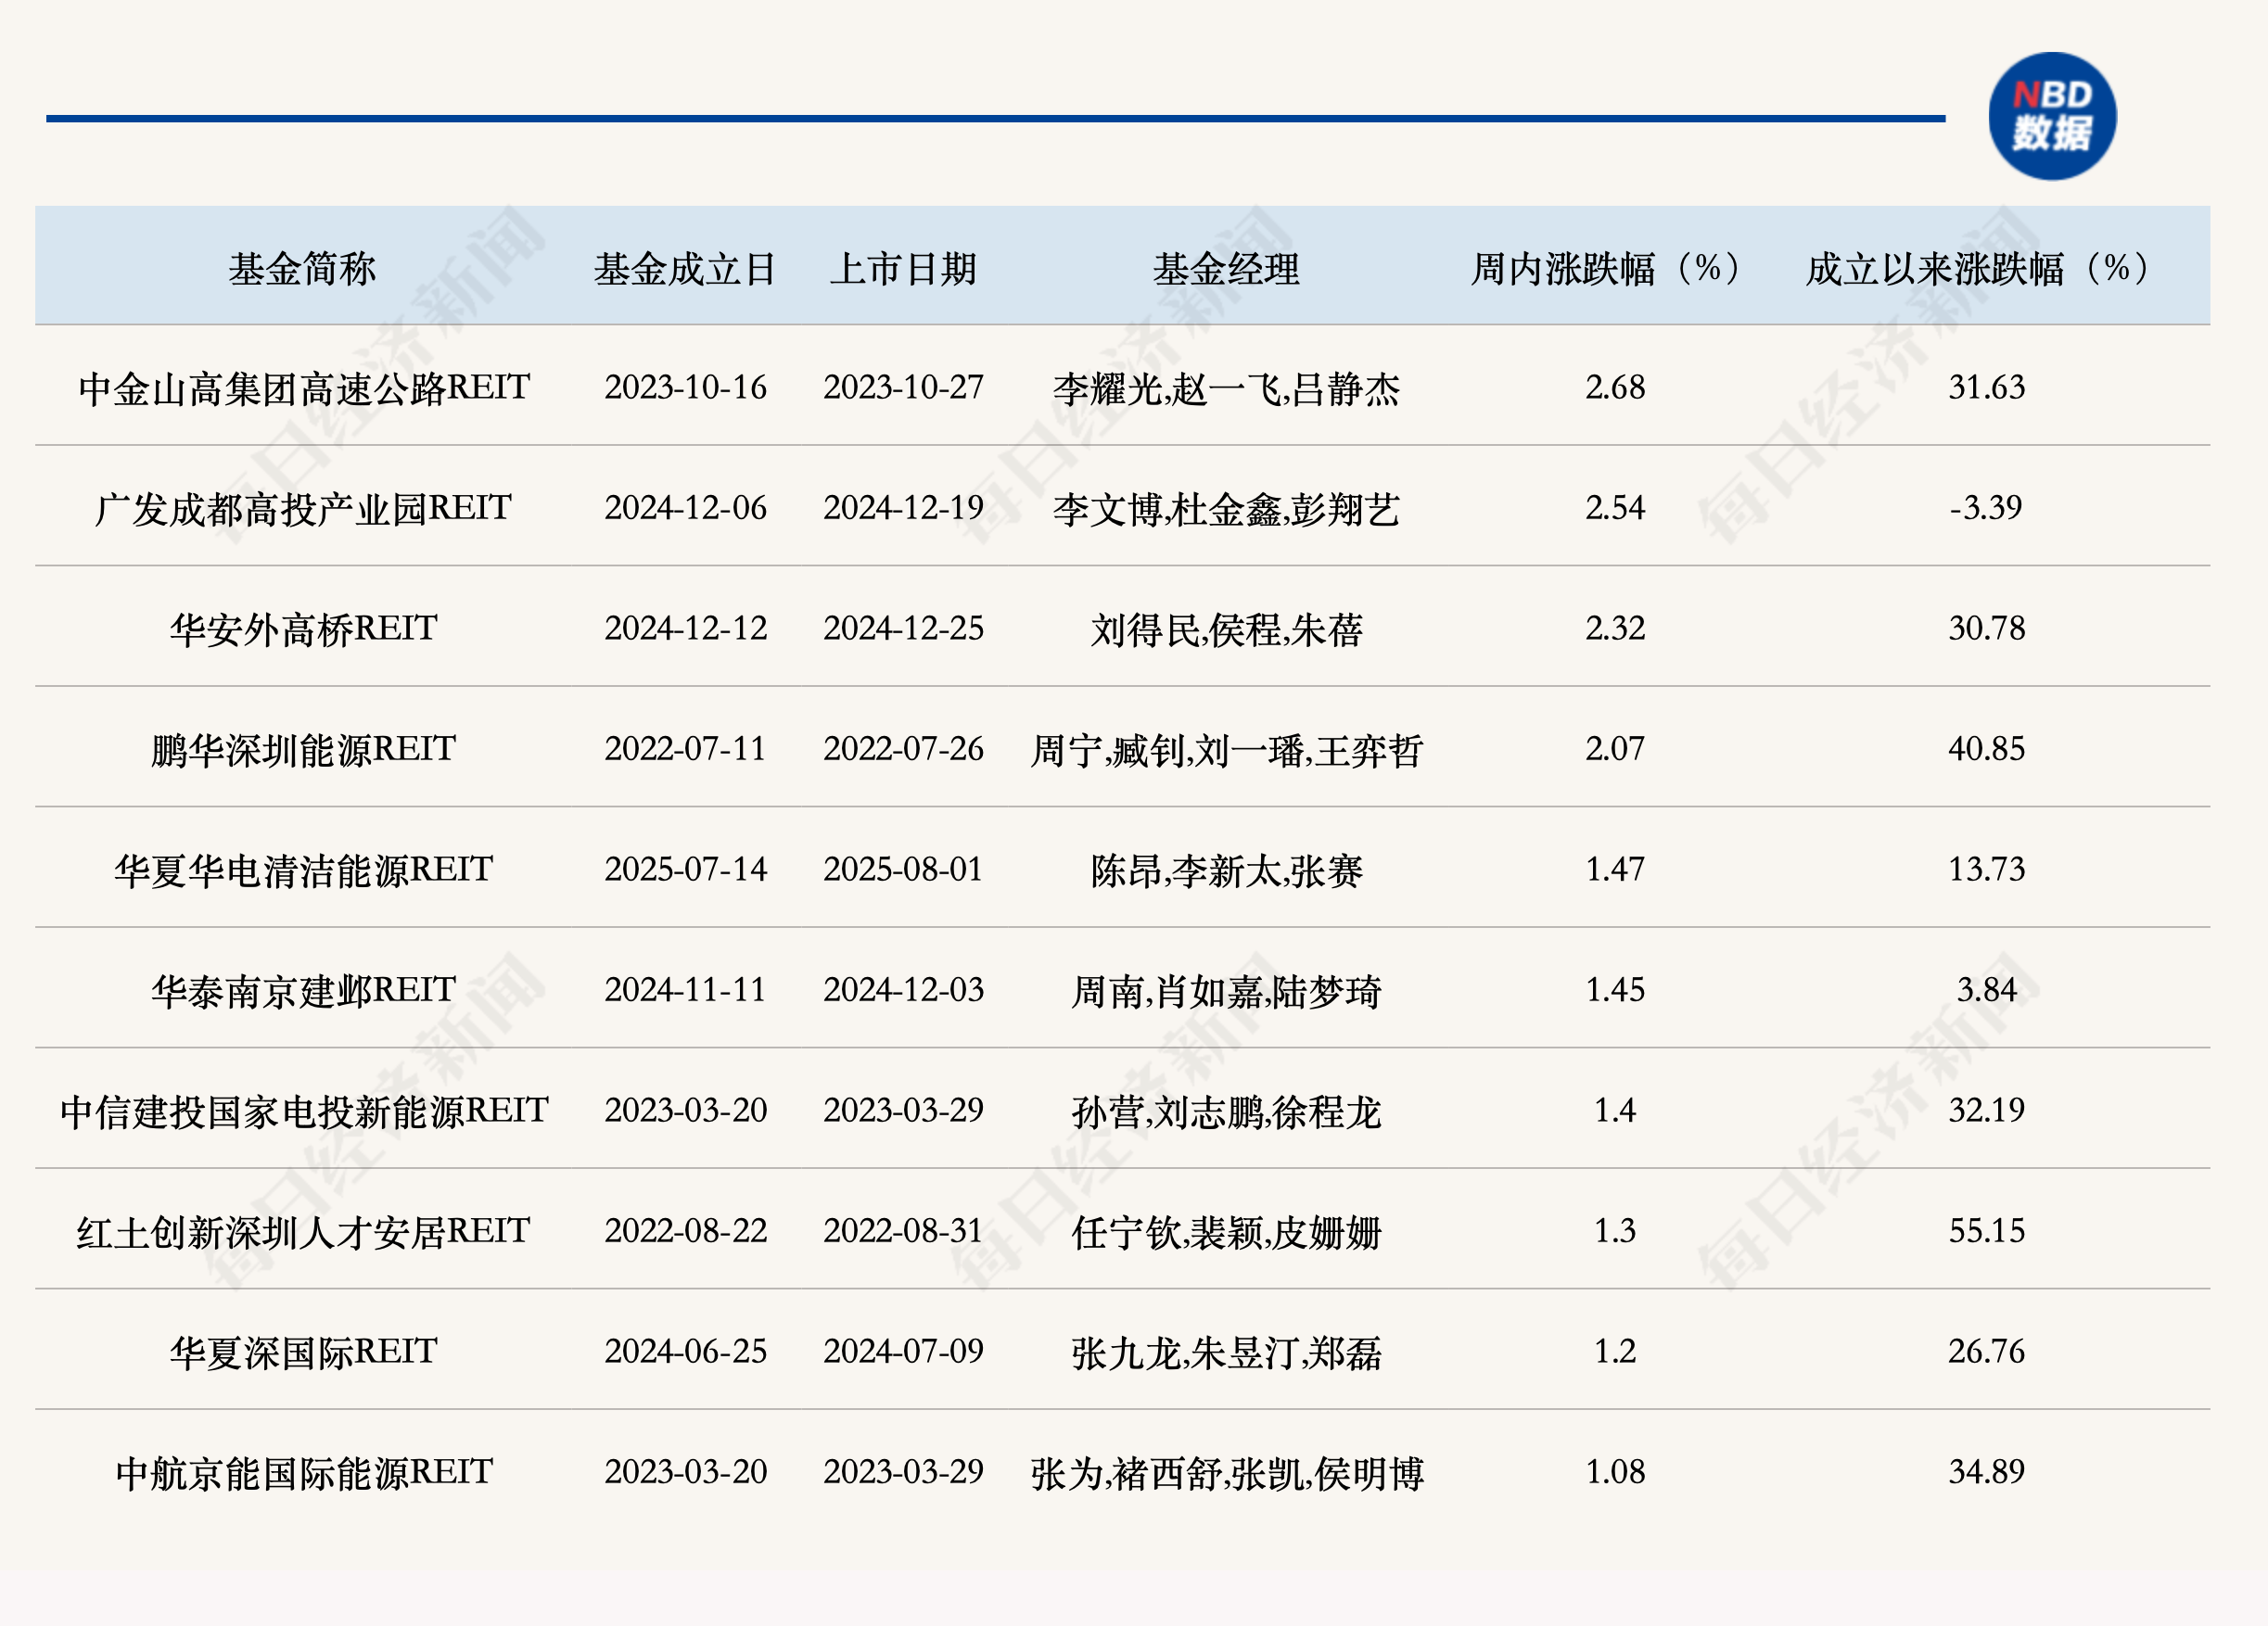
Task: Select listing date 2022-08-31
Action: 903,1231
